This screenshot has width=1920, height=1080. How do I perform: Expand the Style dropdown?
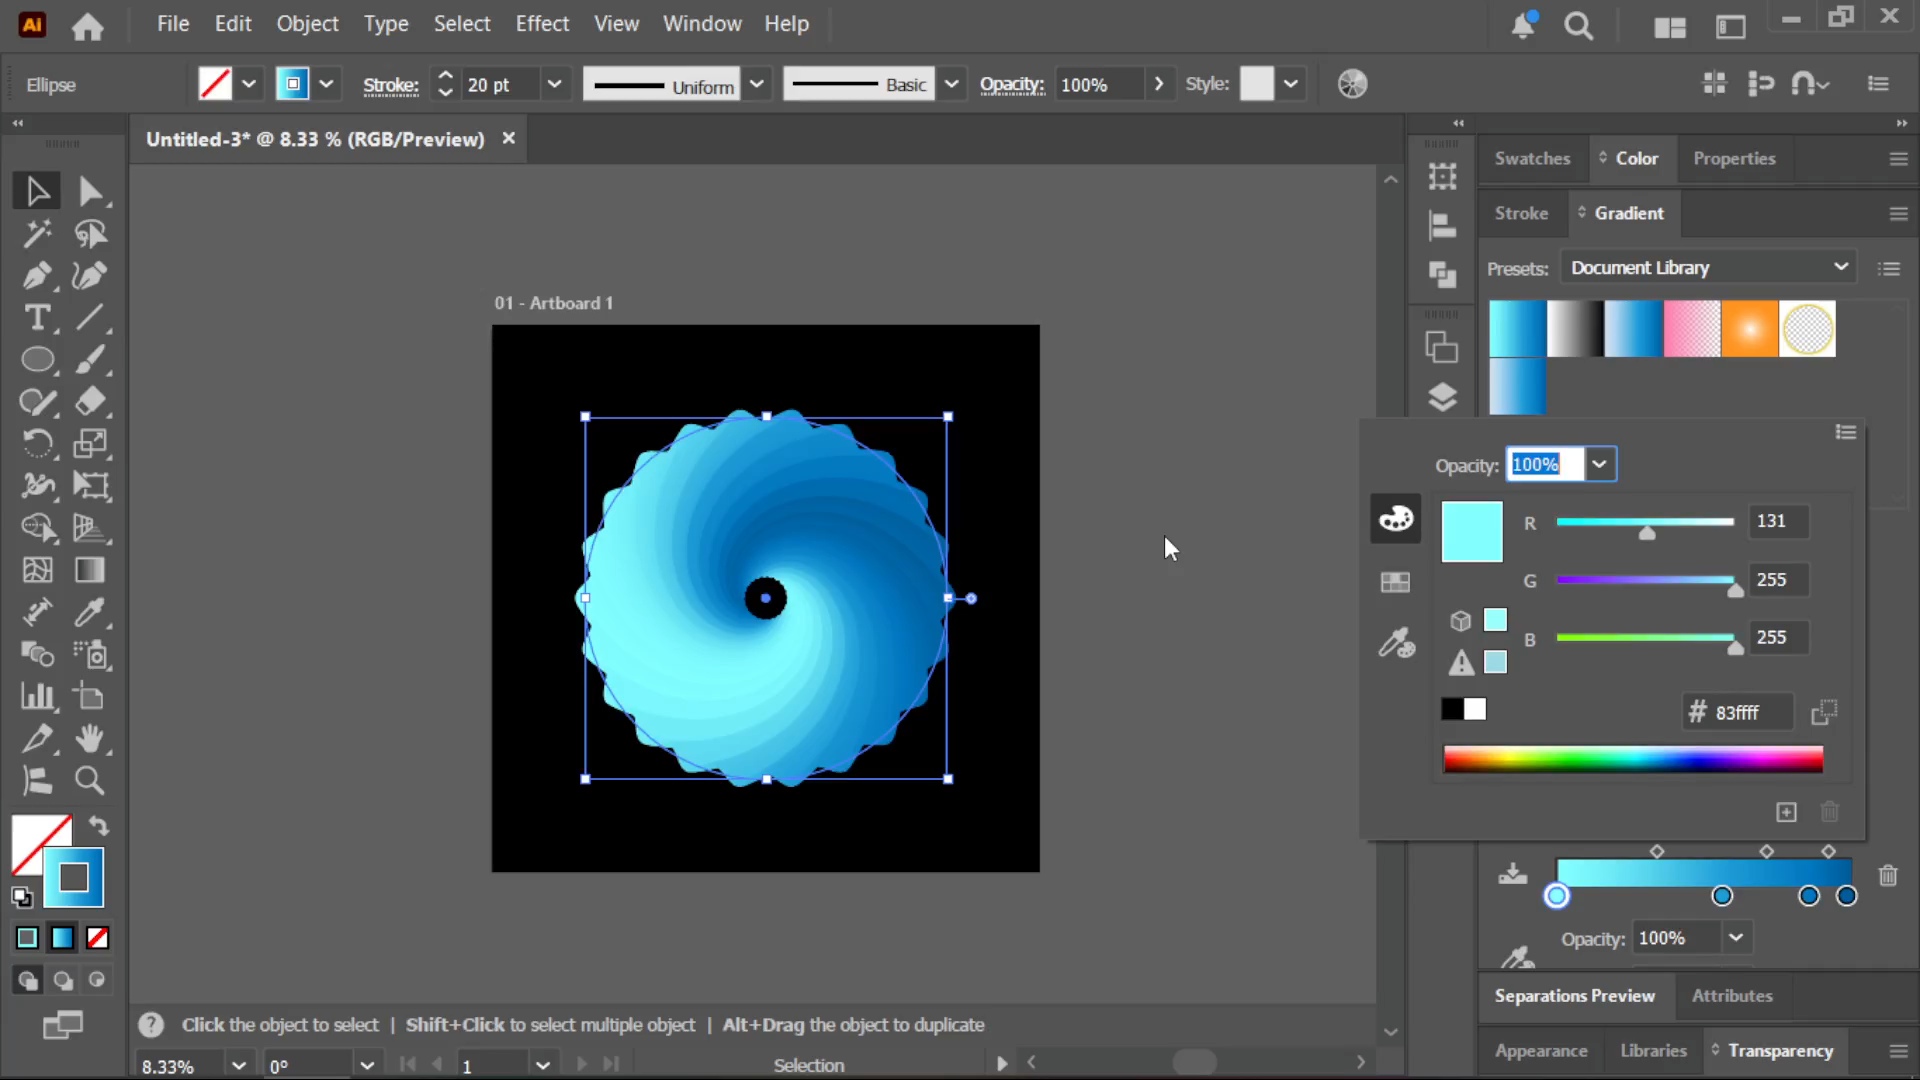point(1291,84)
